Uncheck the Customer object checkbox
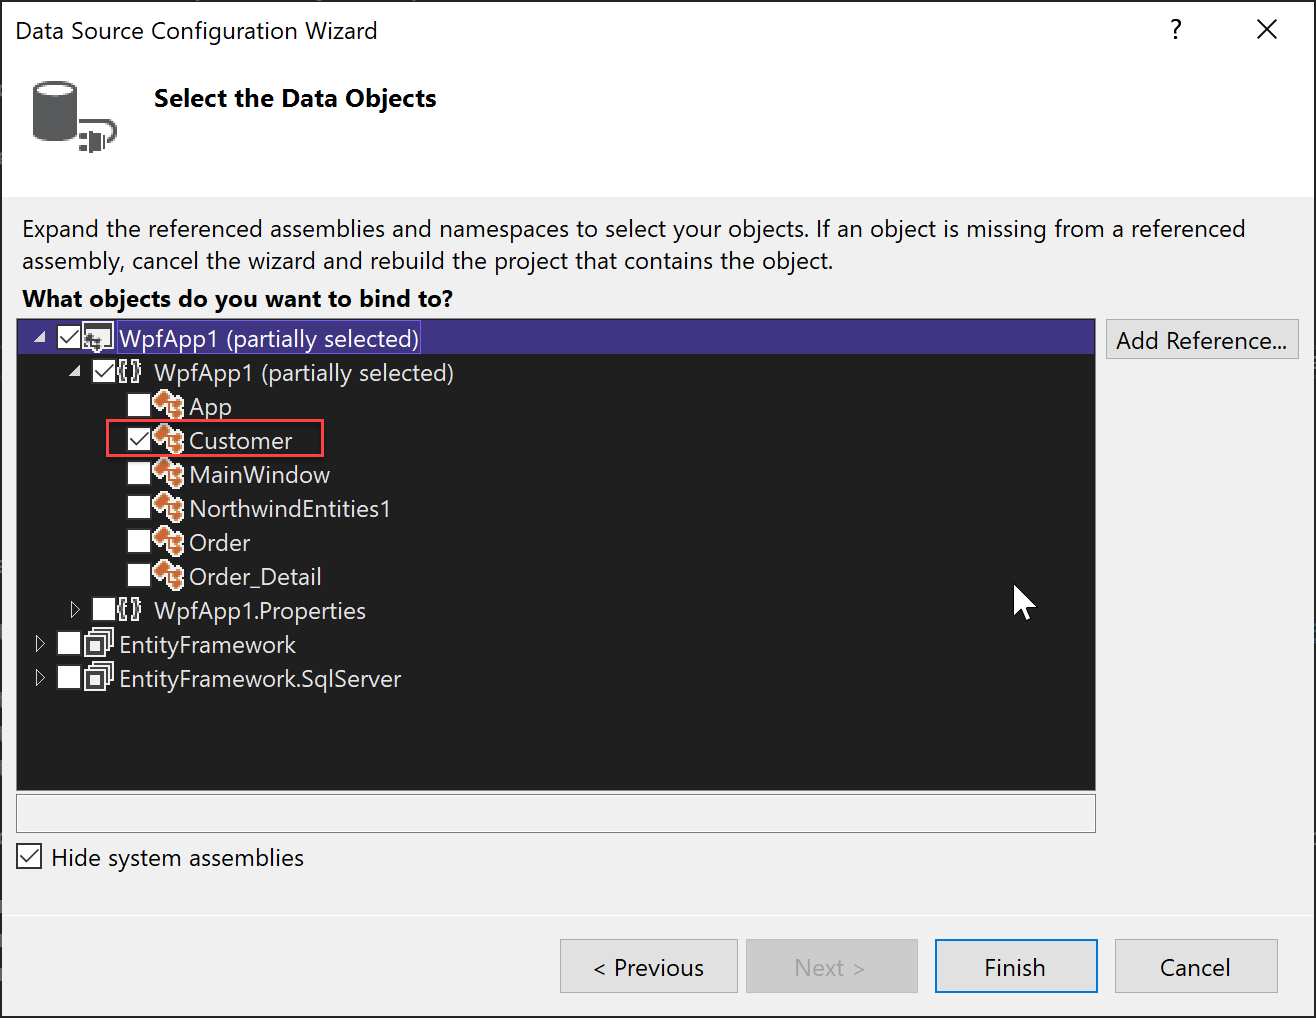Viewport: 1316px width, 1018px height. [x=138, y=440]
